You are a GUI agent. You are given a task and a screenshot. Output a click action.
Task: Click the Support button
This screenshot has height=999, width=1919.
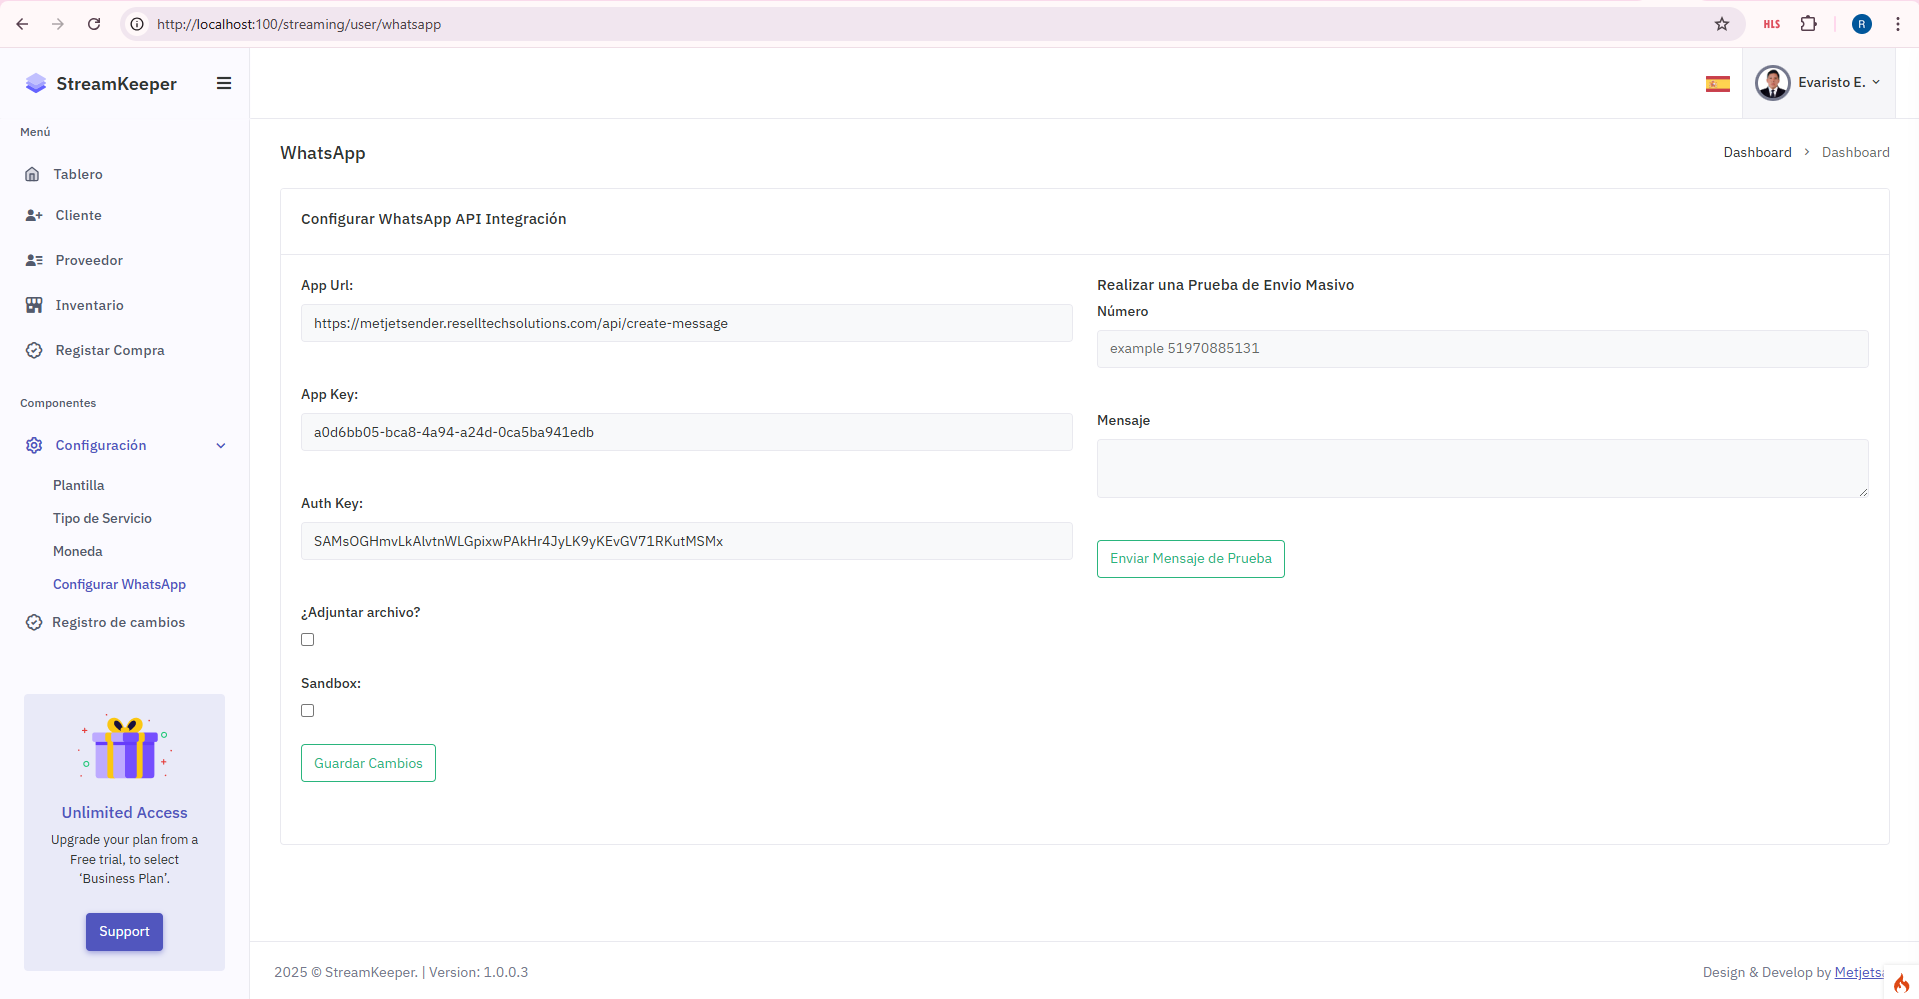(124, 932)
